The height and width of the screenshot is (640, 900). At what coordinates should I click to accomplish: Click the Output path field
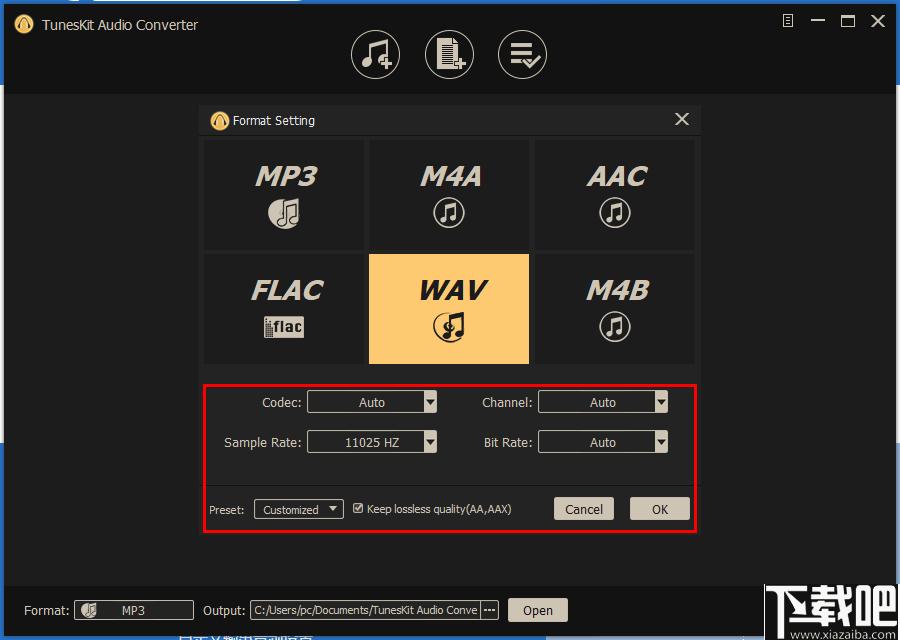point(366,610)
